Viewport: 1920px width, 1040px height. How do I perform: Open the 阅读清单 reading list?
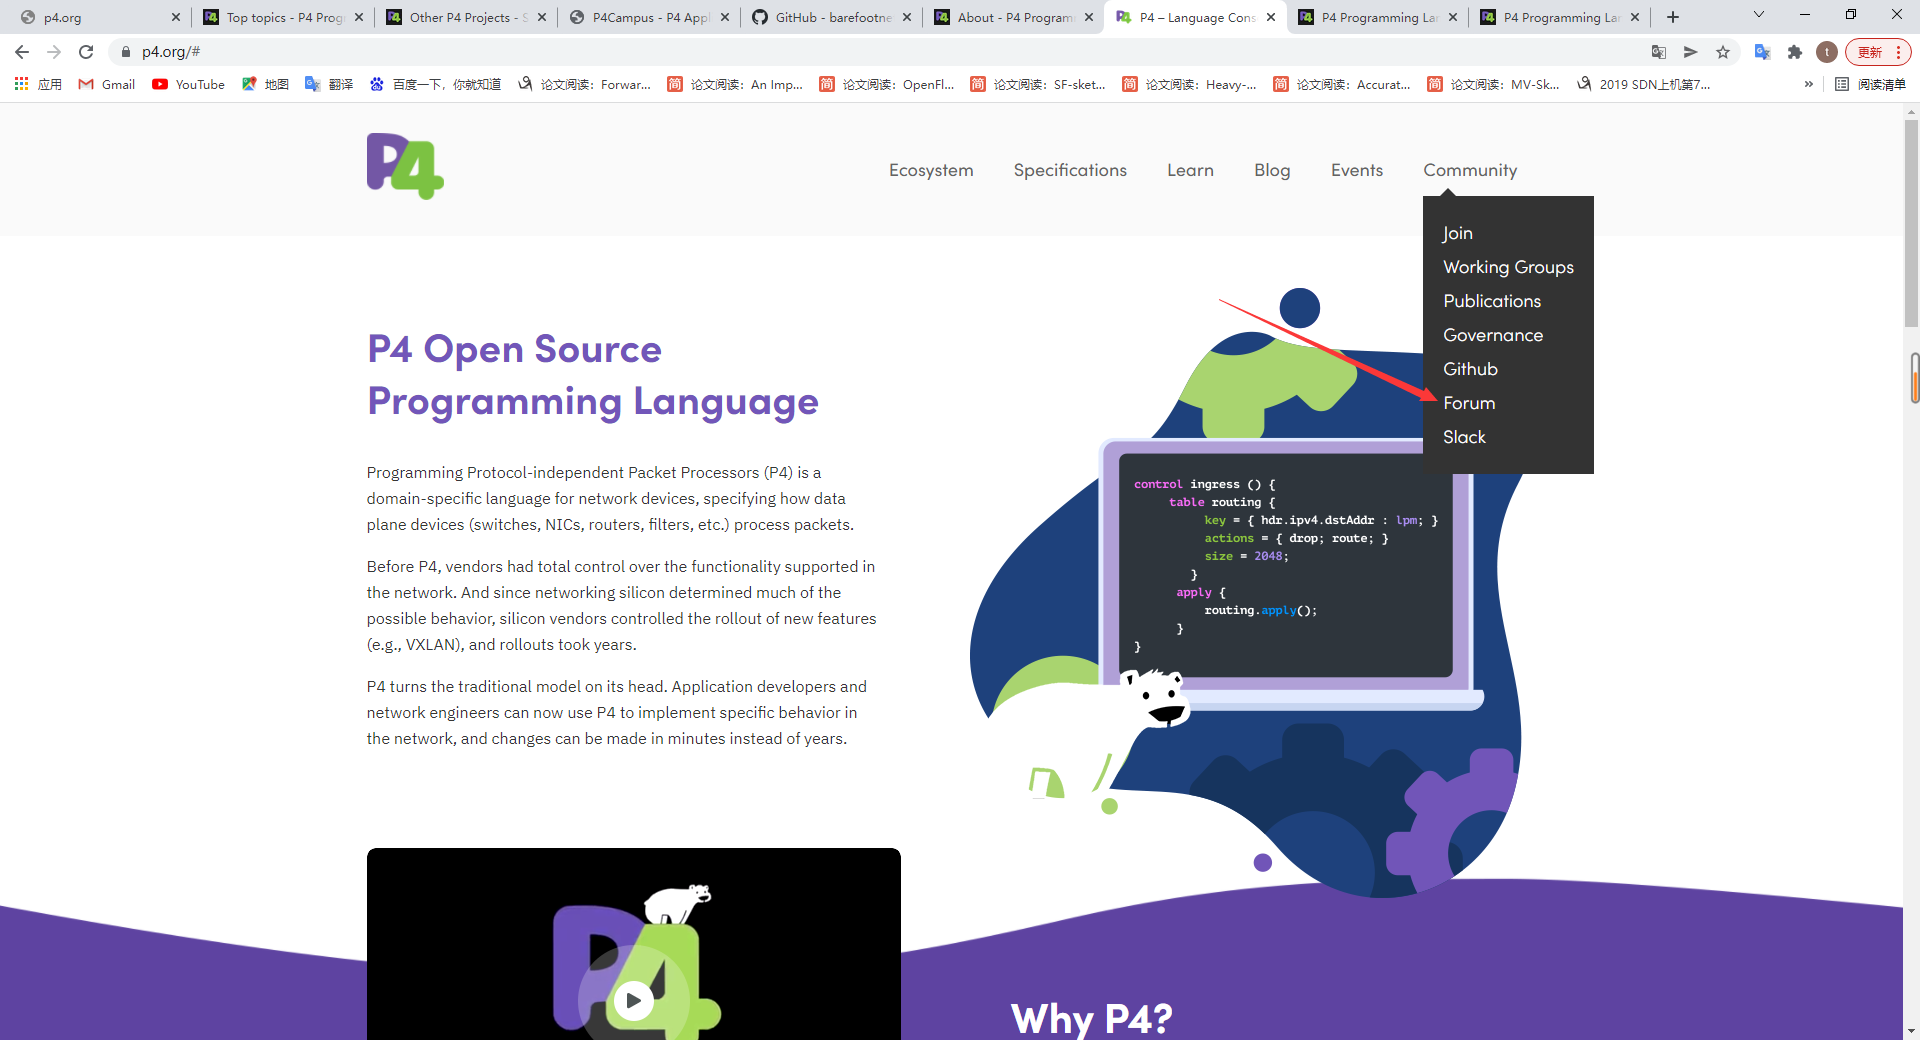[x=1870, y=84]
